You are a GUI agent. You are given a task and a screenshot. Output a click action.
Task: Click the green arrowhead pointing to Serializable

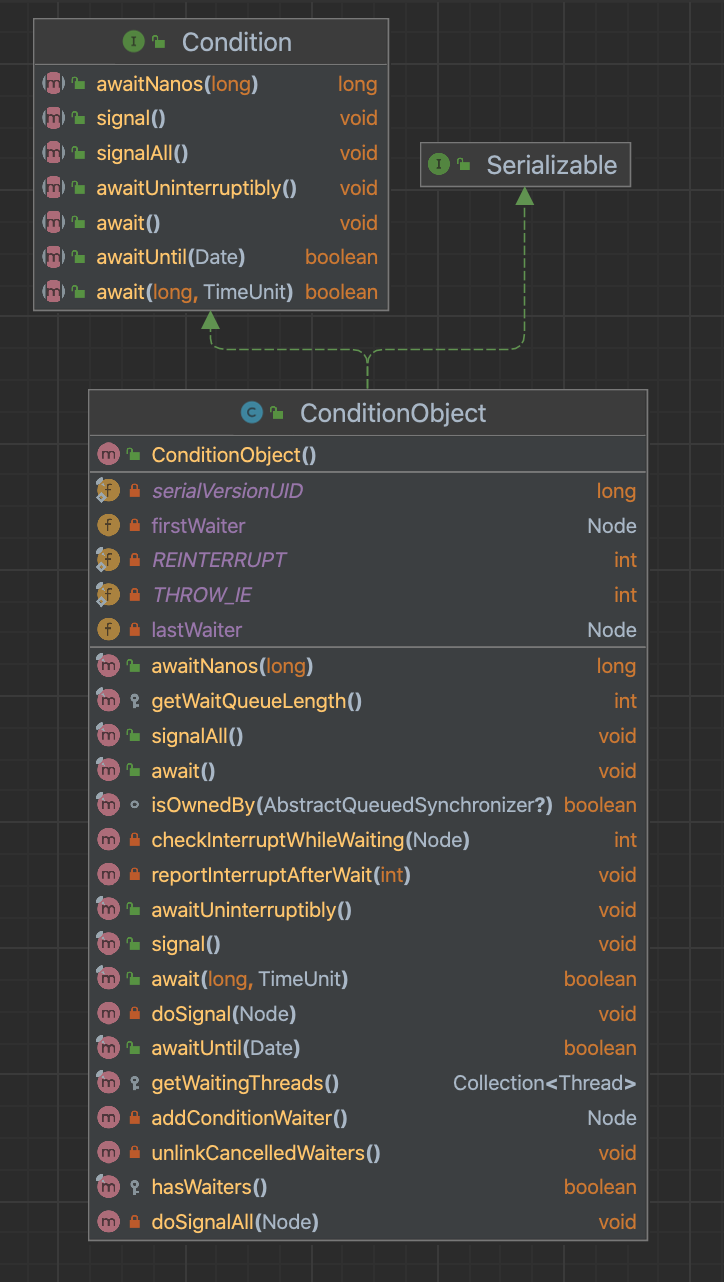(524, 196)
